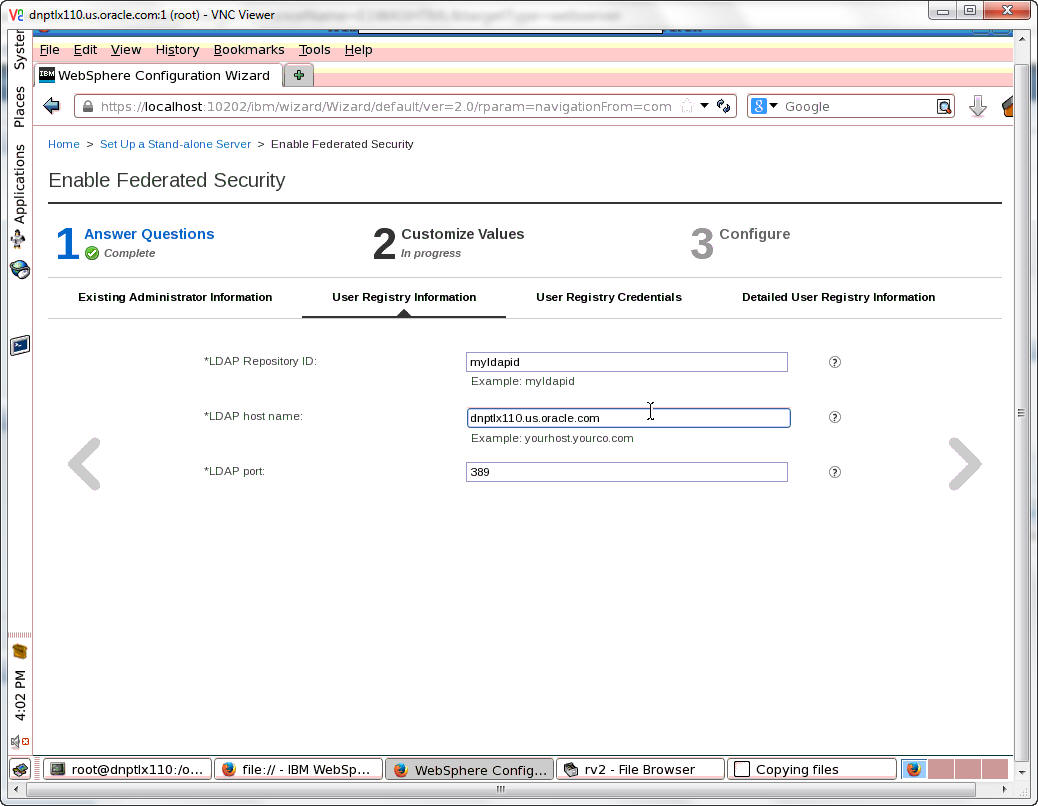Open the Bookmarks menu
The image size is (1038, 806).
[249, 50]
